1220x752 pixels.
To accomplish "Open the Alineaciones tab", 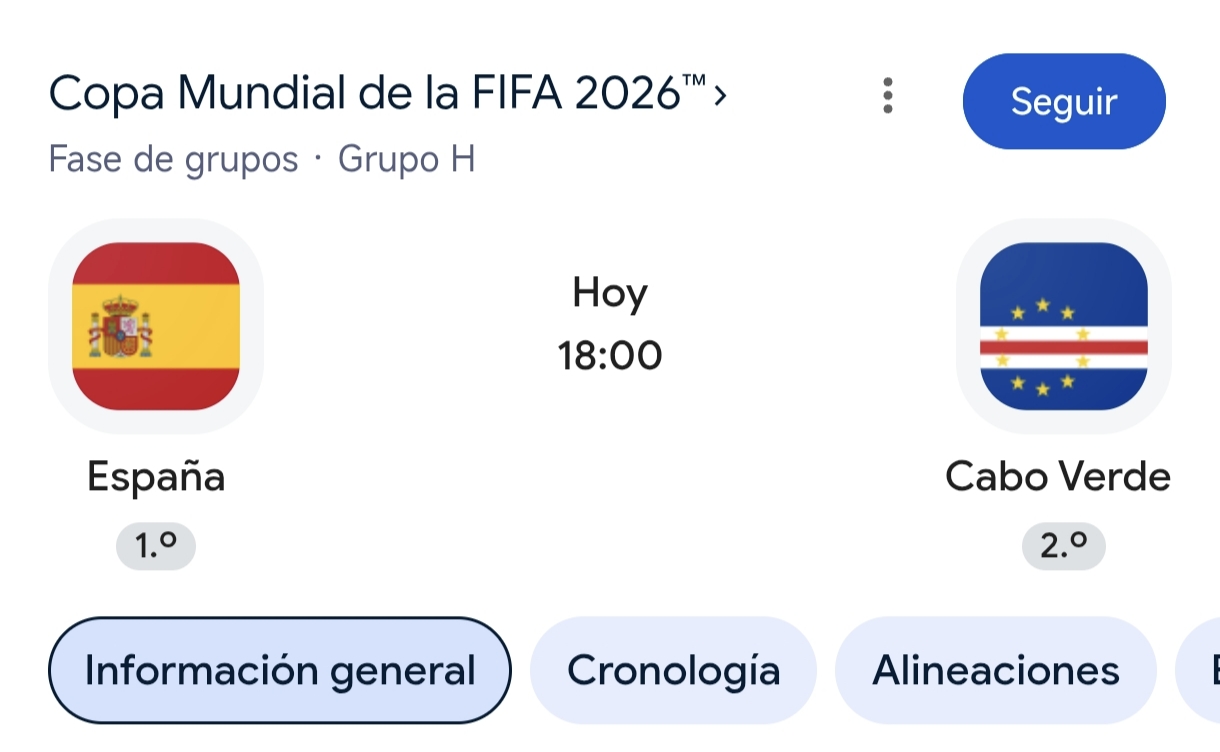I will click(996, 670).
